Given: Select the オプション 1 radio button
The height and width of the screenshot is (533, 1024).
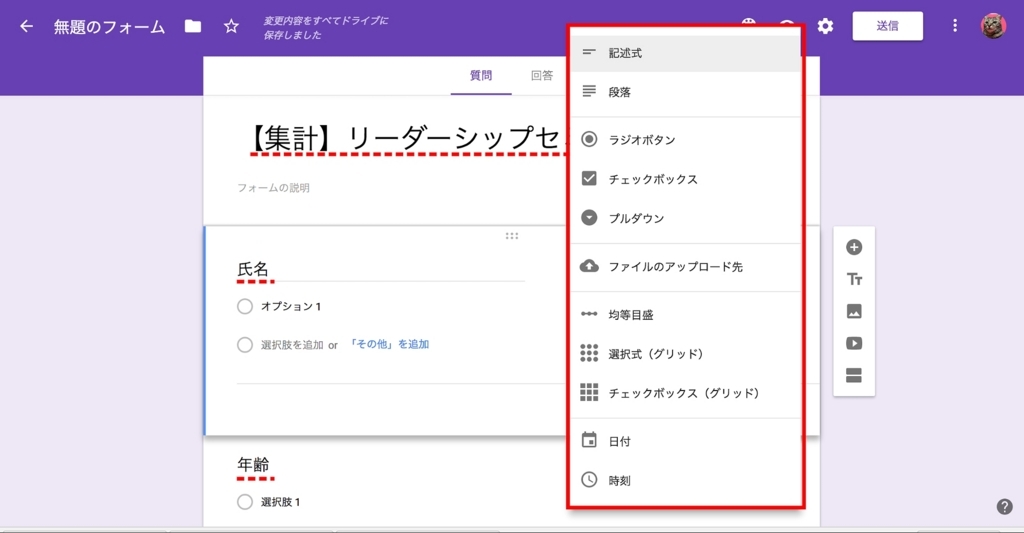Looking at the screenshot, I should coord(245,306).
